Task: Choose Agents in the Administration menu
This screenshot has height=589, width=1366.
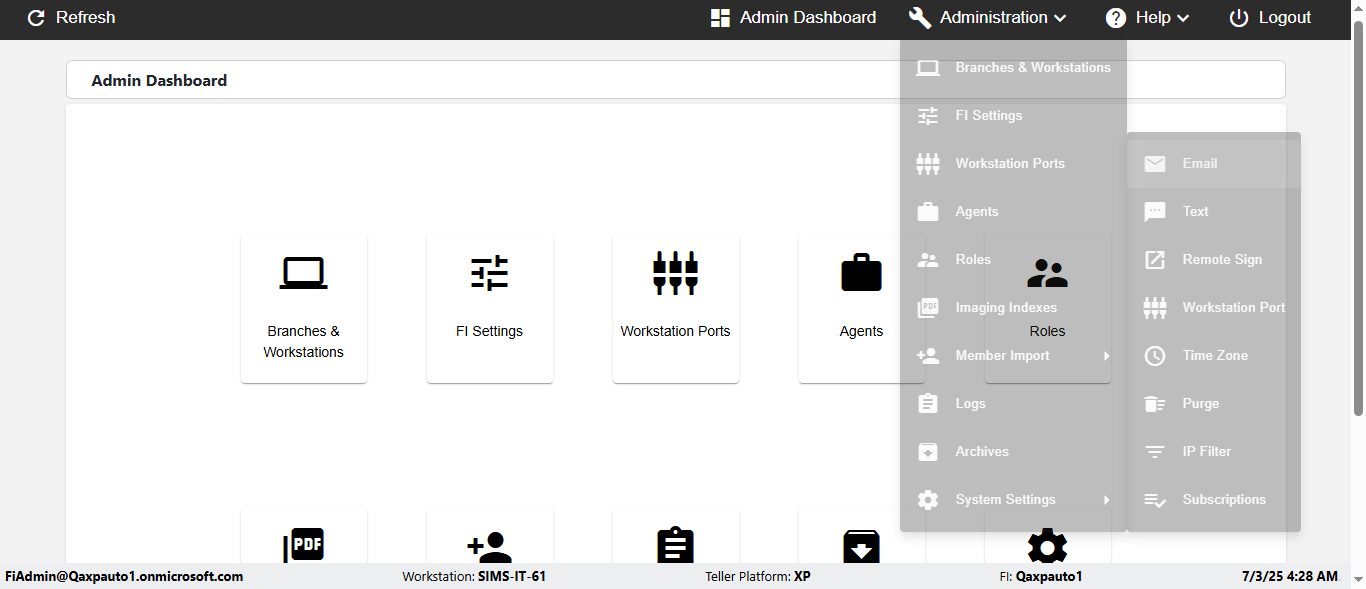Action: point(1014,212)
